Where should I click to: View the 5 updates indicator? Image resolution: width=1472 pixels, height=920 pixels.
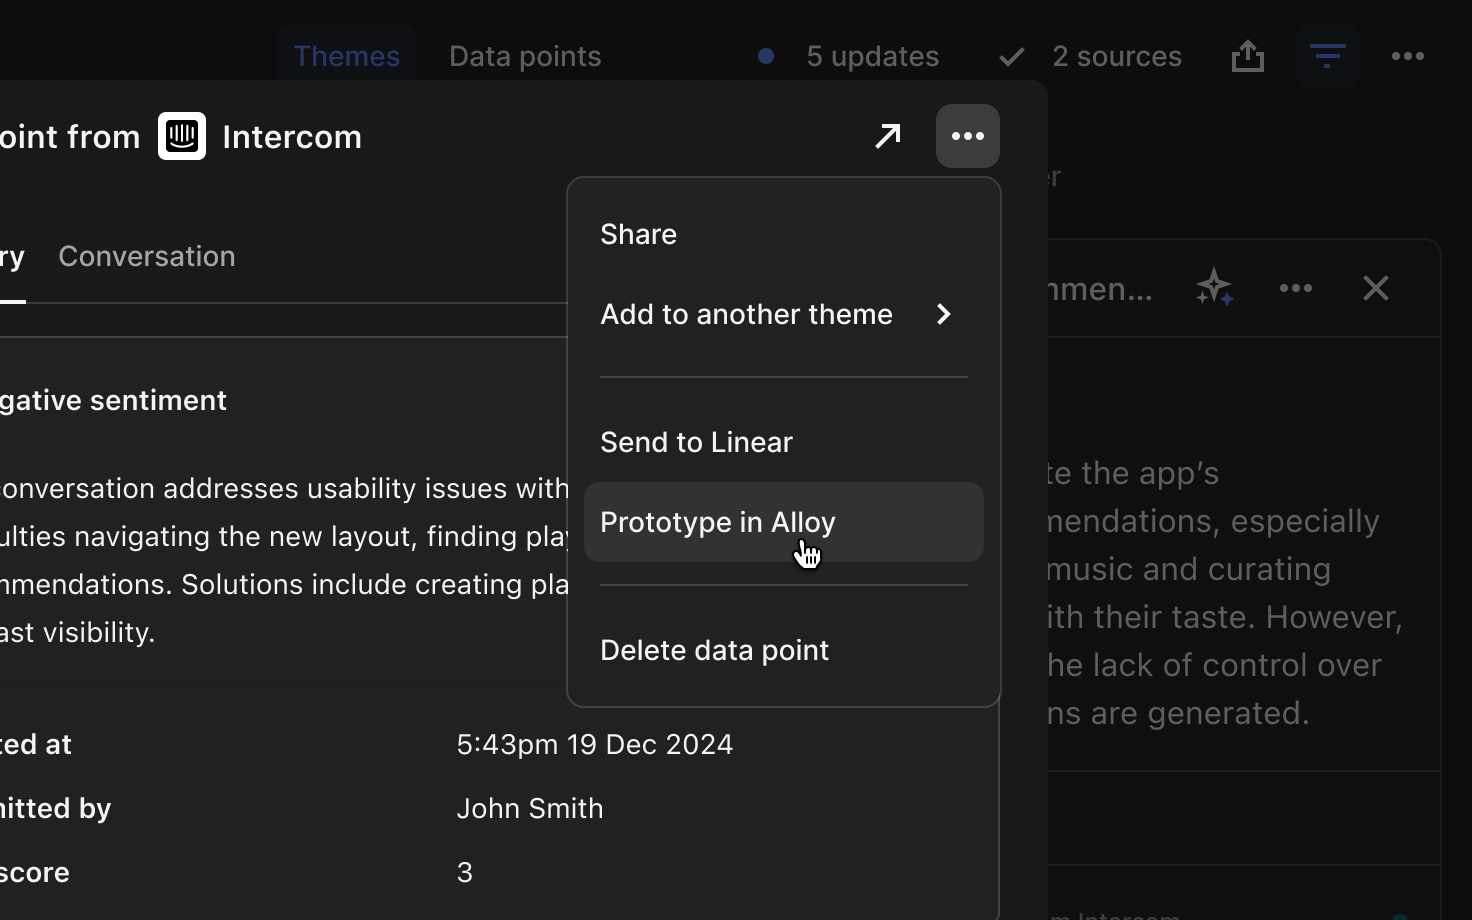tap(873, 56)
